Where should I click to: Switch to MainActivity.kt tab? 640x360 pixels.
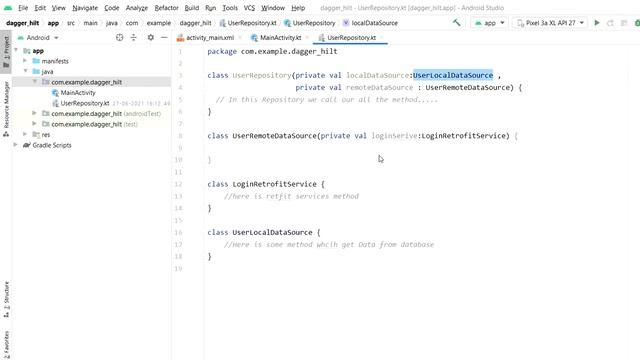pyautogui.click(x=280, y=38)
